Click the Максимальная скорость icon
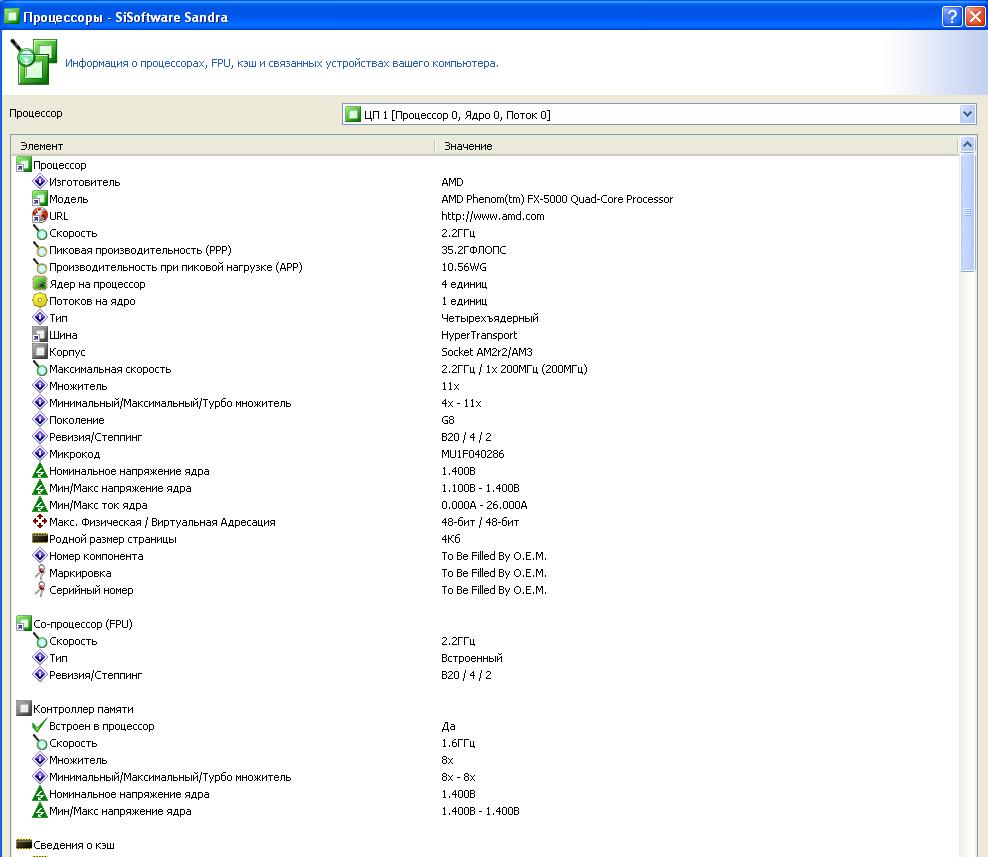988x857 pixels. [x=40, y=369]
